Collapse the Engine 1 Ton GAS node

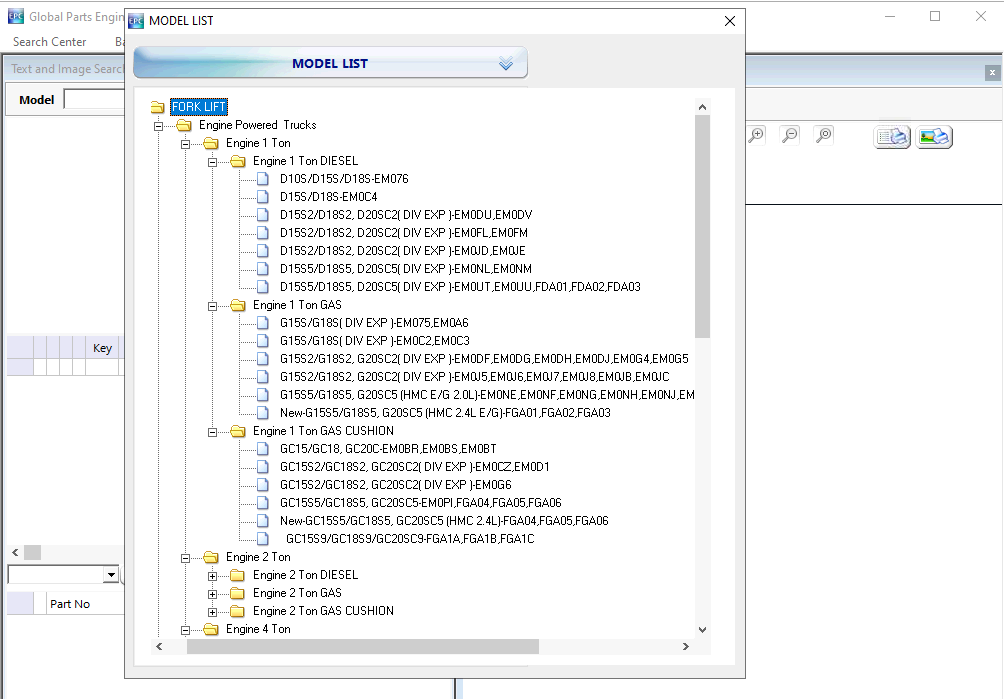213,306
